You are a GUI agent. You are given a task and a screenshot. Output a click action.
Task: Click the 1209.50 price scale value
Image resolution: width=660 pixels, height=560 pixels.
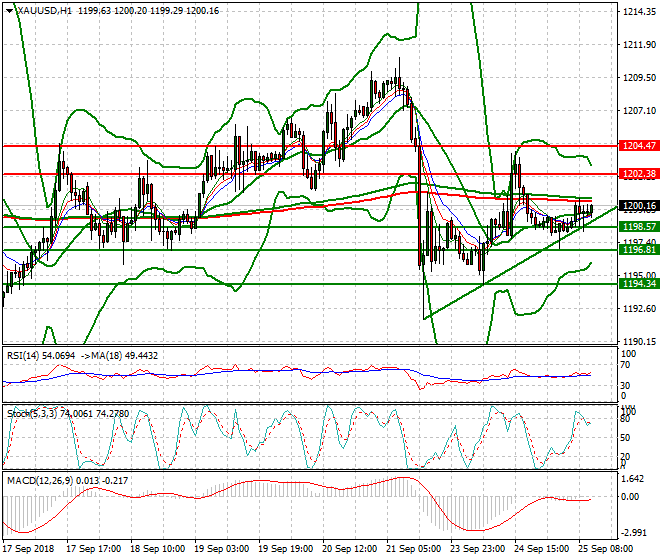click(x=639, y=77)
